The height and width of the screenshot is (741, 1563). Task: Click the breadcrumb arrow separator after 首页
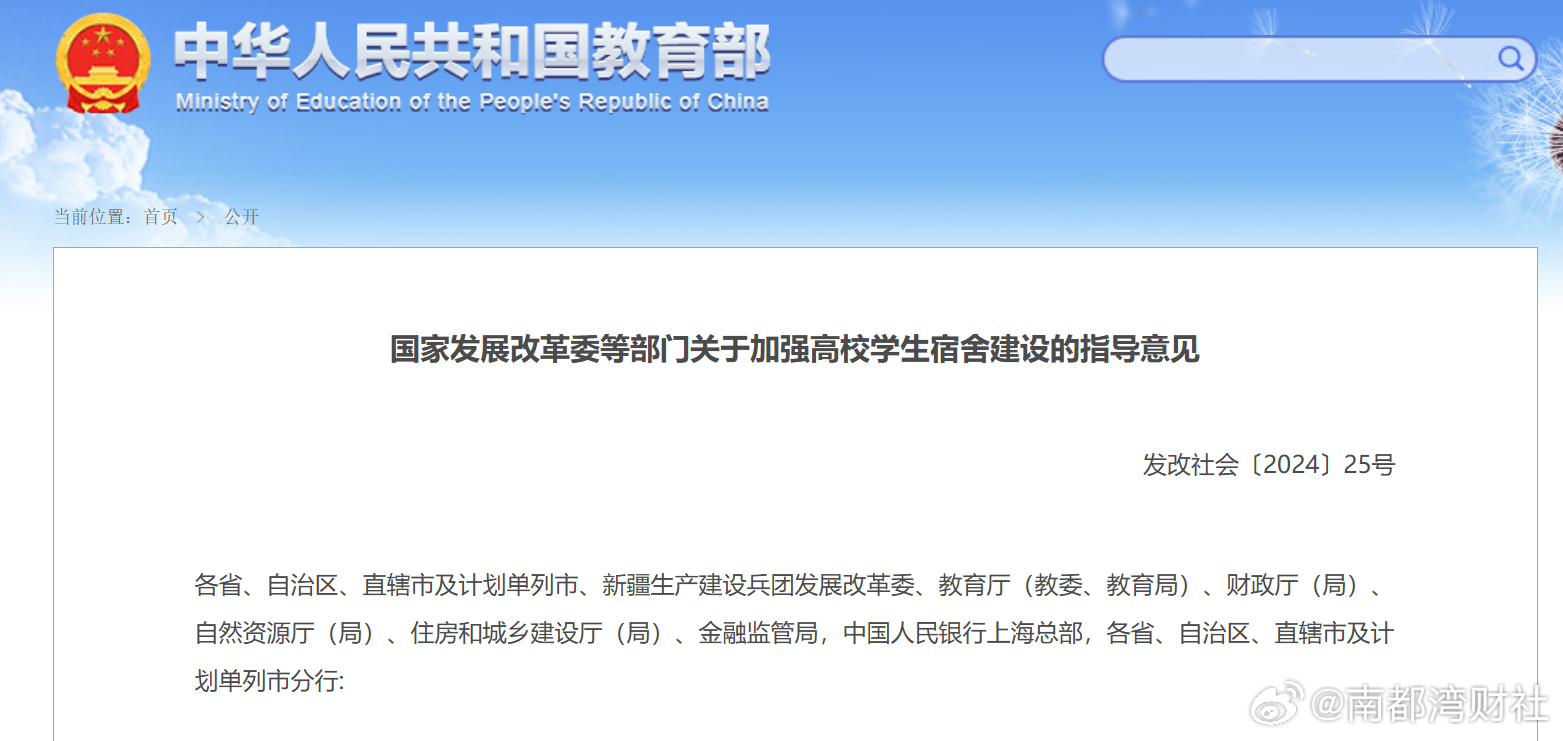200,216
